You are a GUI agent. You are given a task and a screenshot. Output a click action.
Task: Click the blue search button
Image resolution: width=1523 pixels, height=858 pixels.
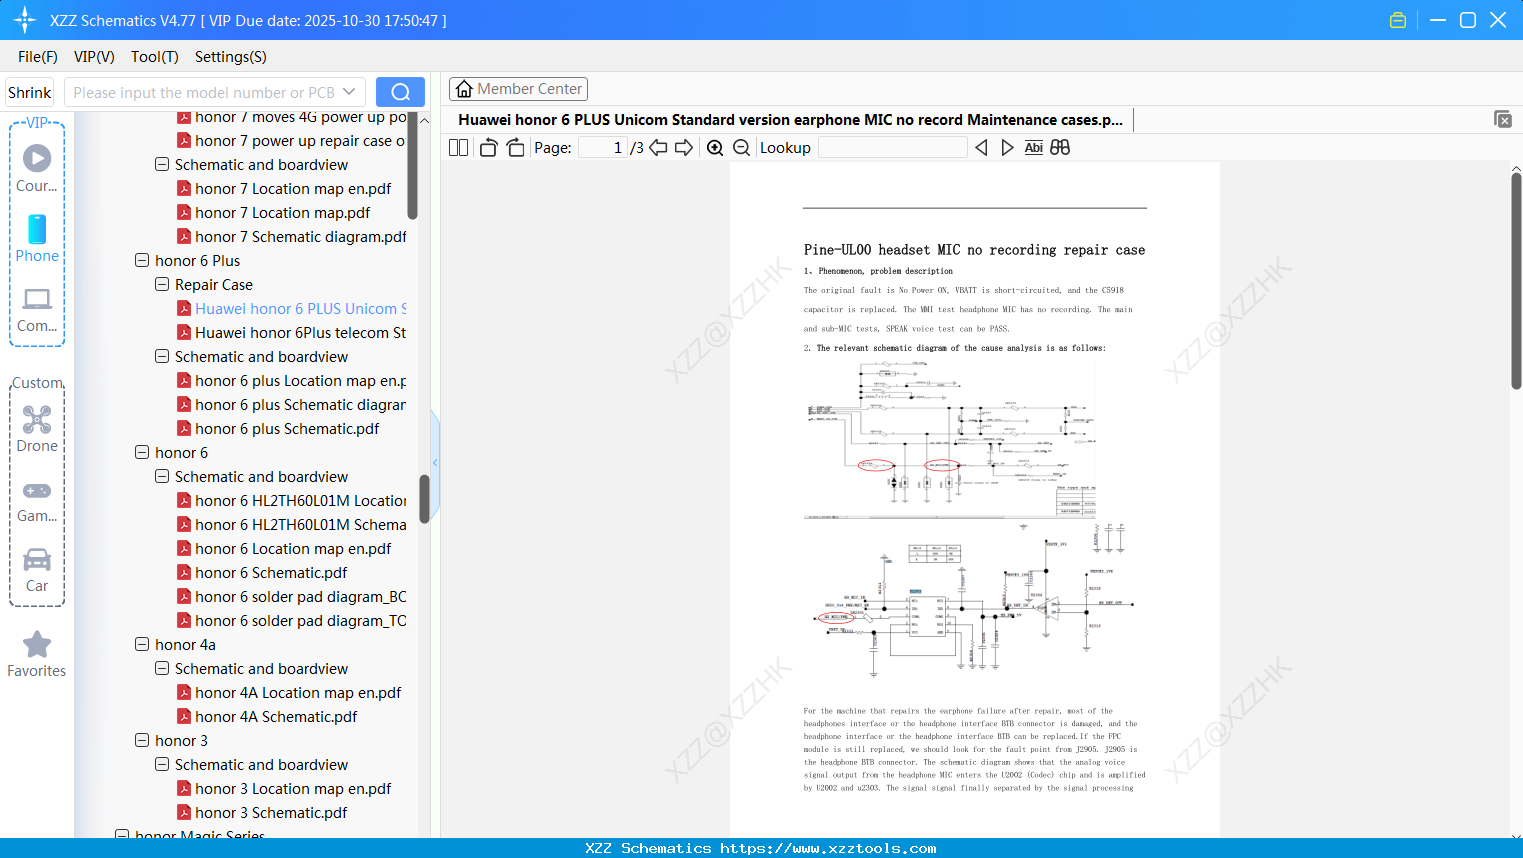tap(400, 92)
